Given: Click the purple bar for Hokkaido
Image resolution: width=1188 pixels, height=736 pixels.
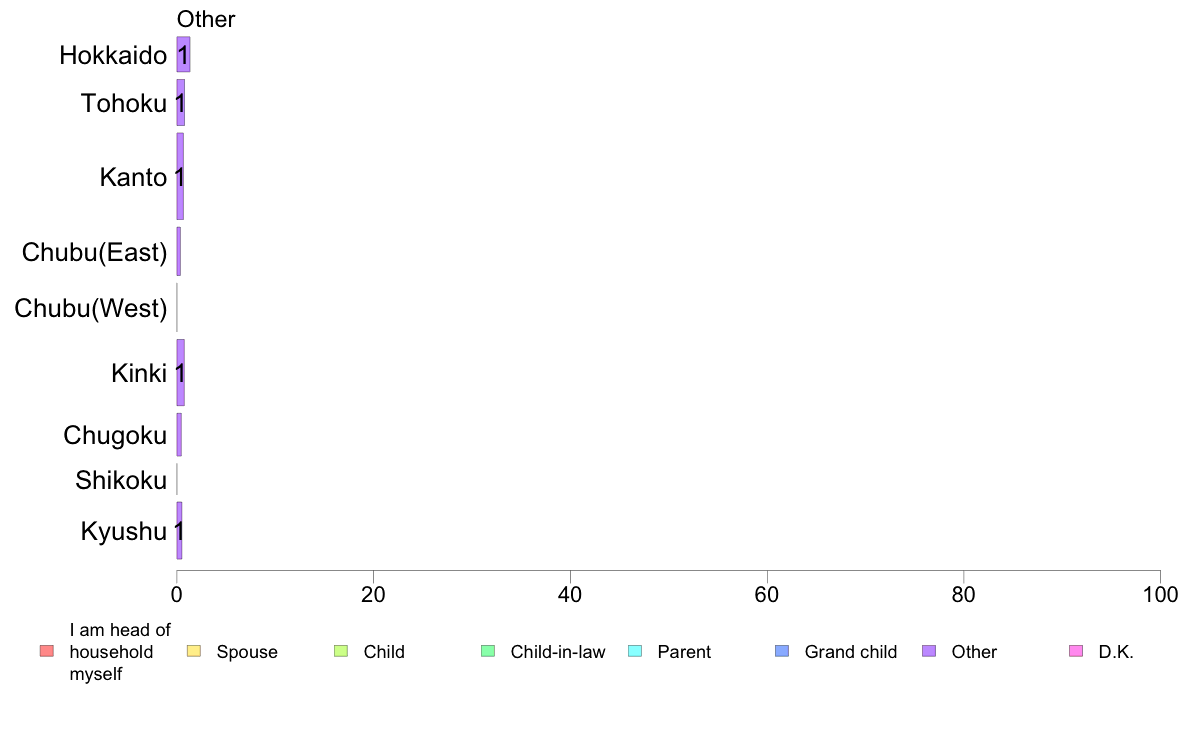Looking at the screenshot, I should (183, 54).
